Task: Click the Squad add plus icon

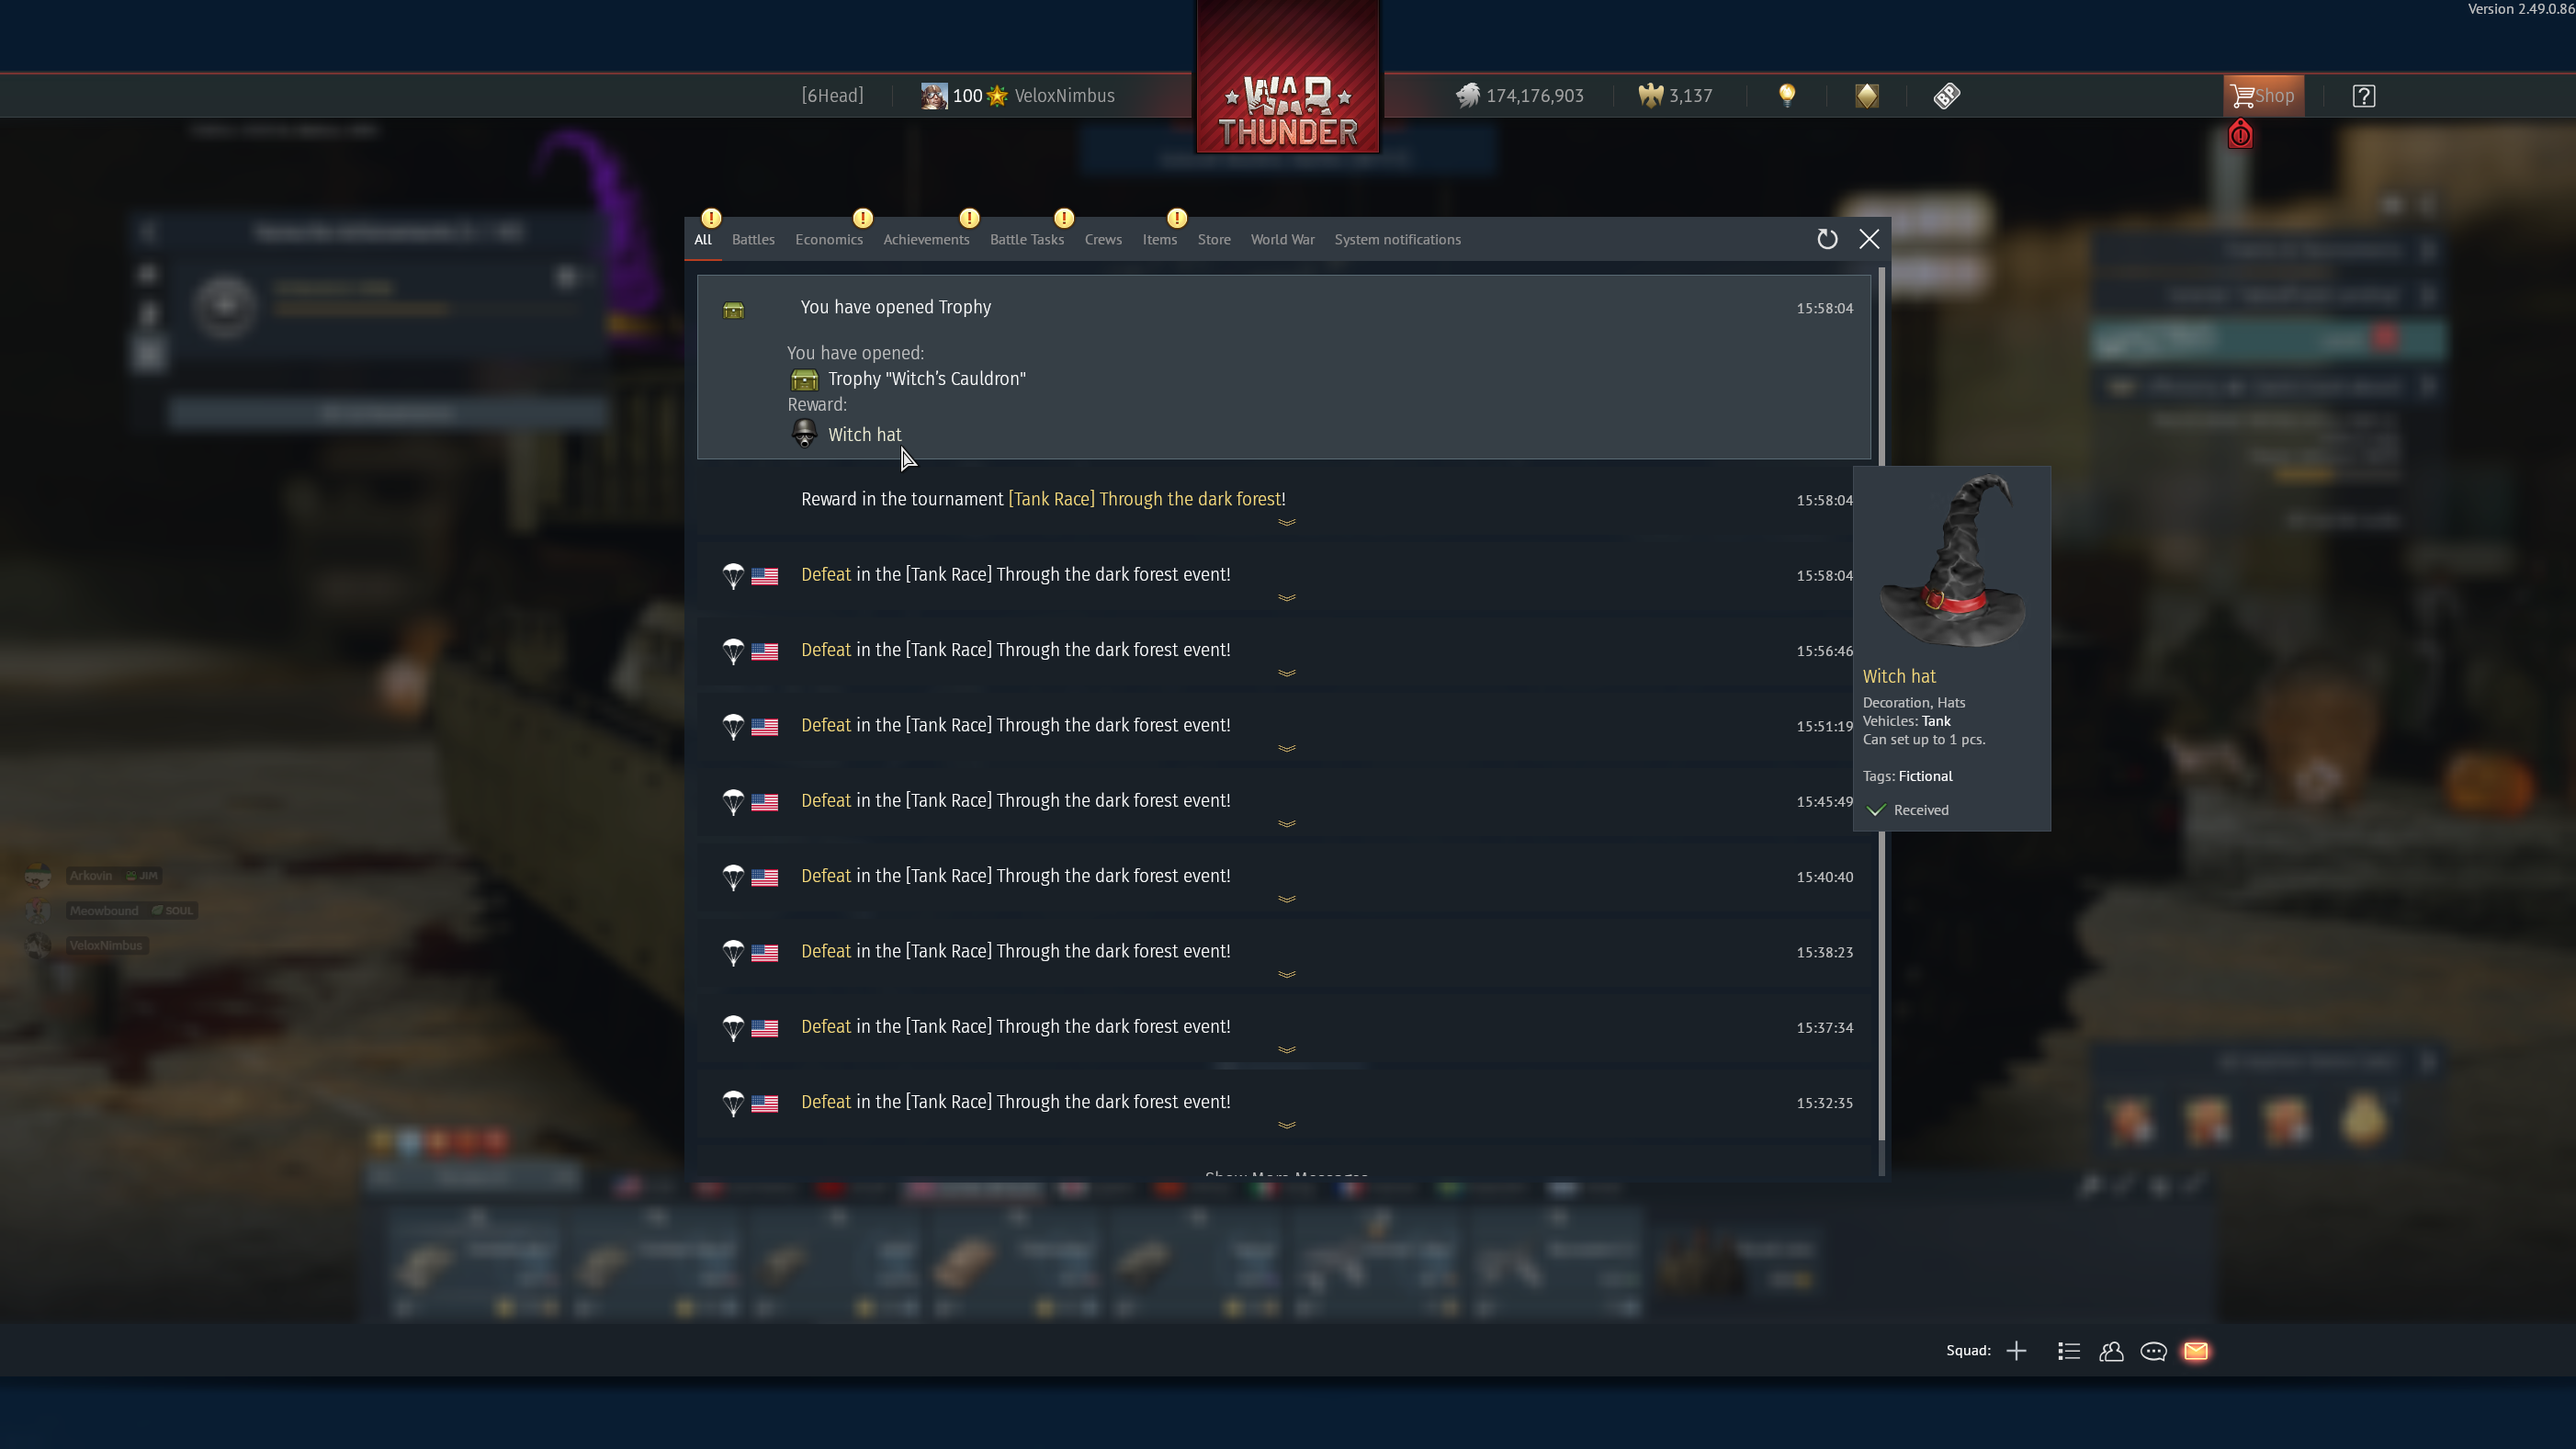Action: [x=2016, y=1351]
